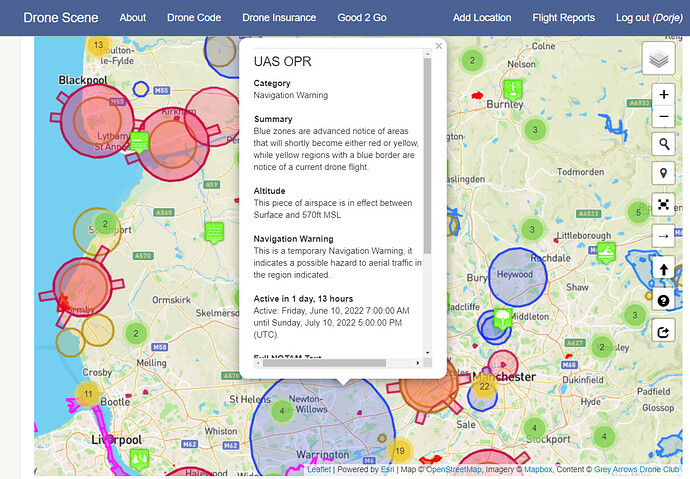The image size is (690, 479).
Task: Go to Drone Scene home page
Action: (61, 18)
